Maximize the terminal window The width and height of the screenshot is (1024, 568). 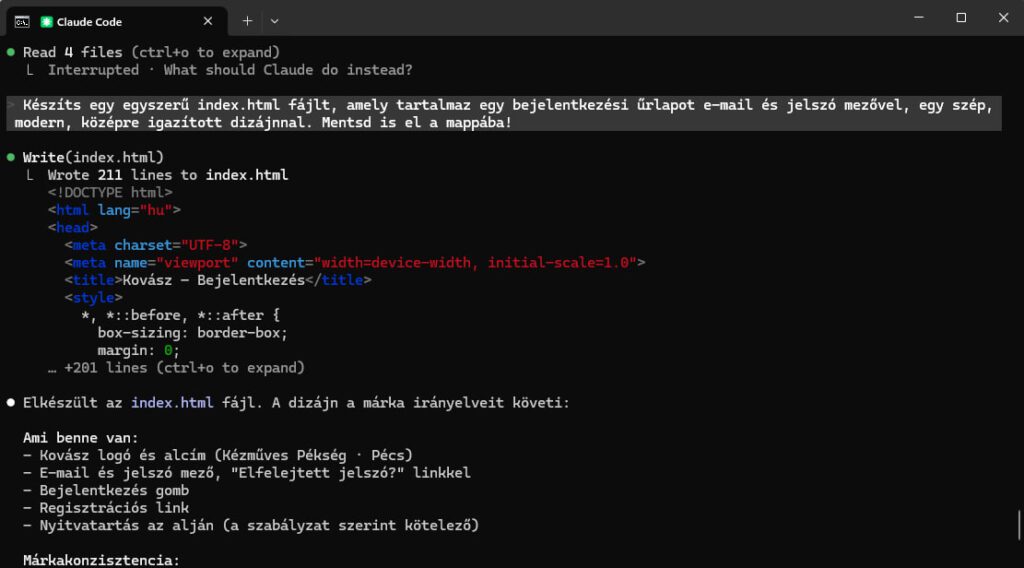coord(961,18)
